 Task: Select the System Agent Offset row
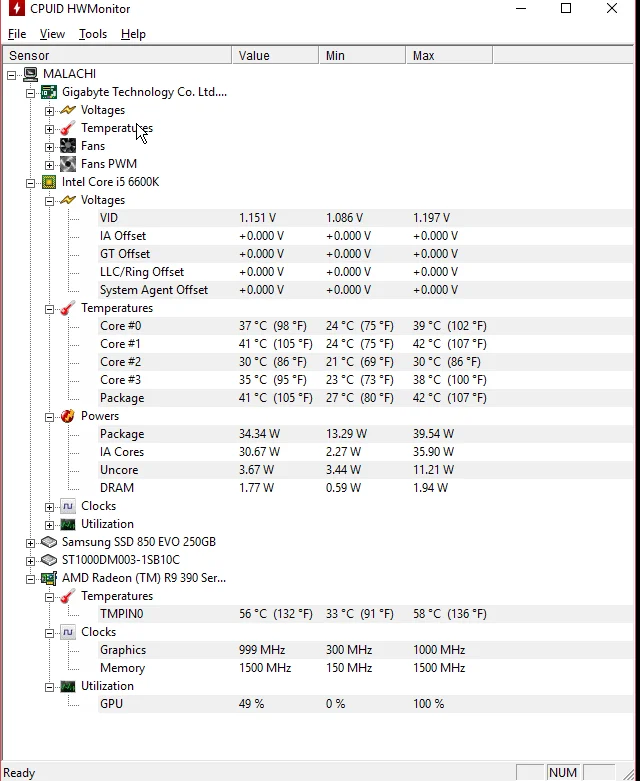pyautogui.click(x=365, y=290)
